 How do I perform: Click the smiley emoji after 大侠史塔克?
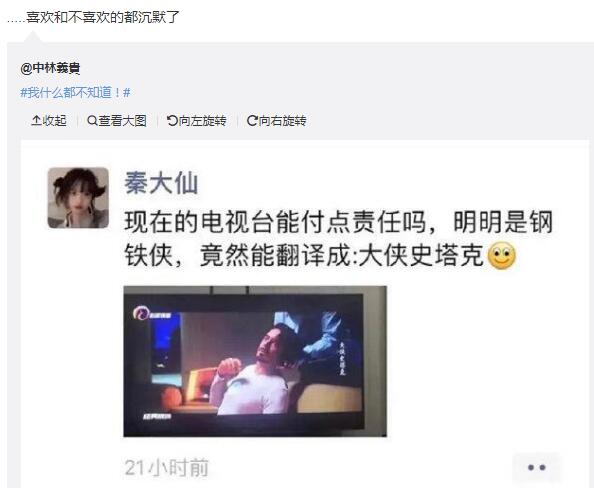(x=502, y=257)
